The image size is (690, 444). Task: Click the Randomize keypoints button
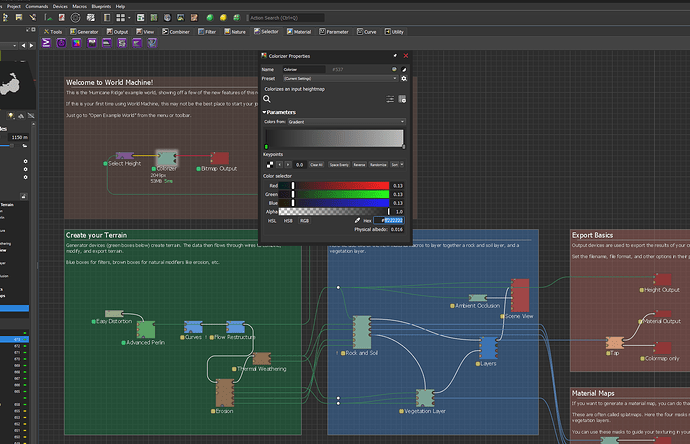(378, 164)
